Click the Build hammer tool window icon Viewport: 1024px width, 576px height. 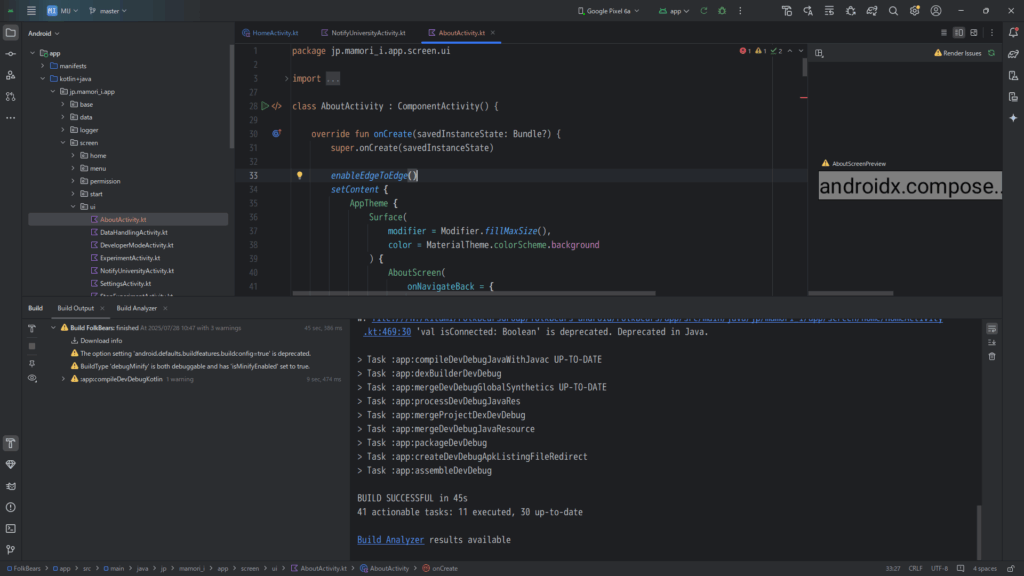coord(11,443)
